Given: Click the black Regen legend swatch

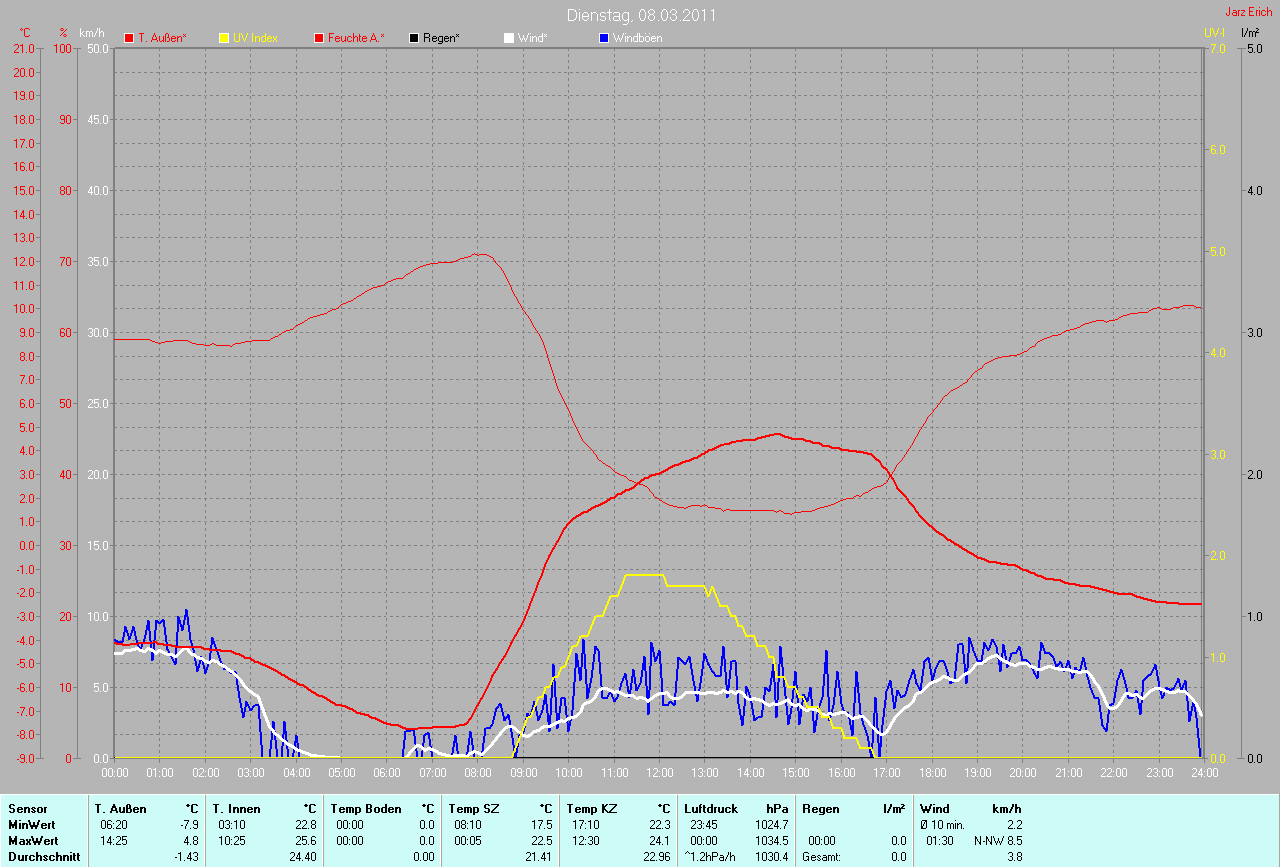Looking at the screenshot, I should (x=414, y=38).
